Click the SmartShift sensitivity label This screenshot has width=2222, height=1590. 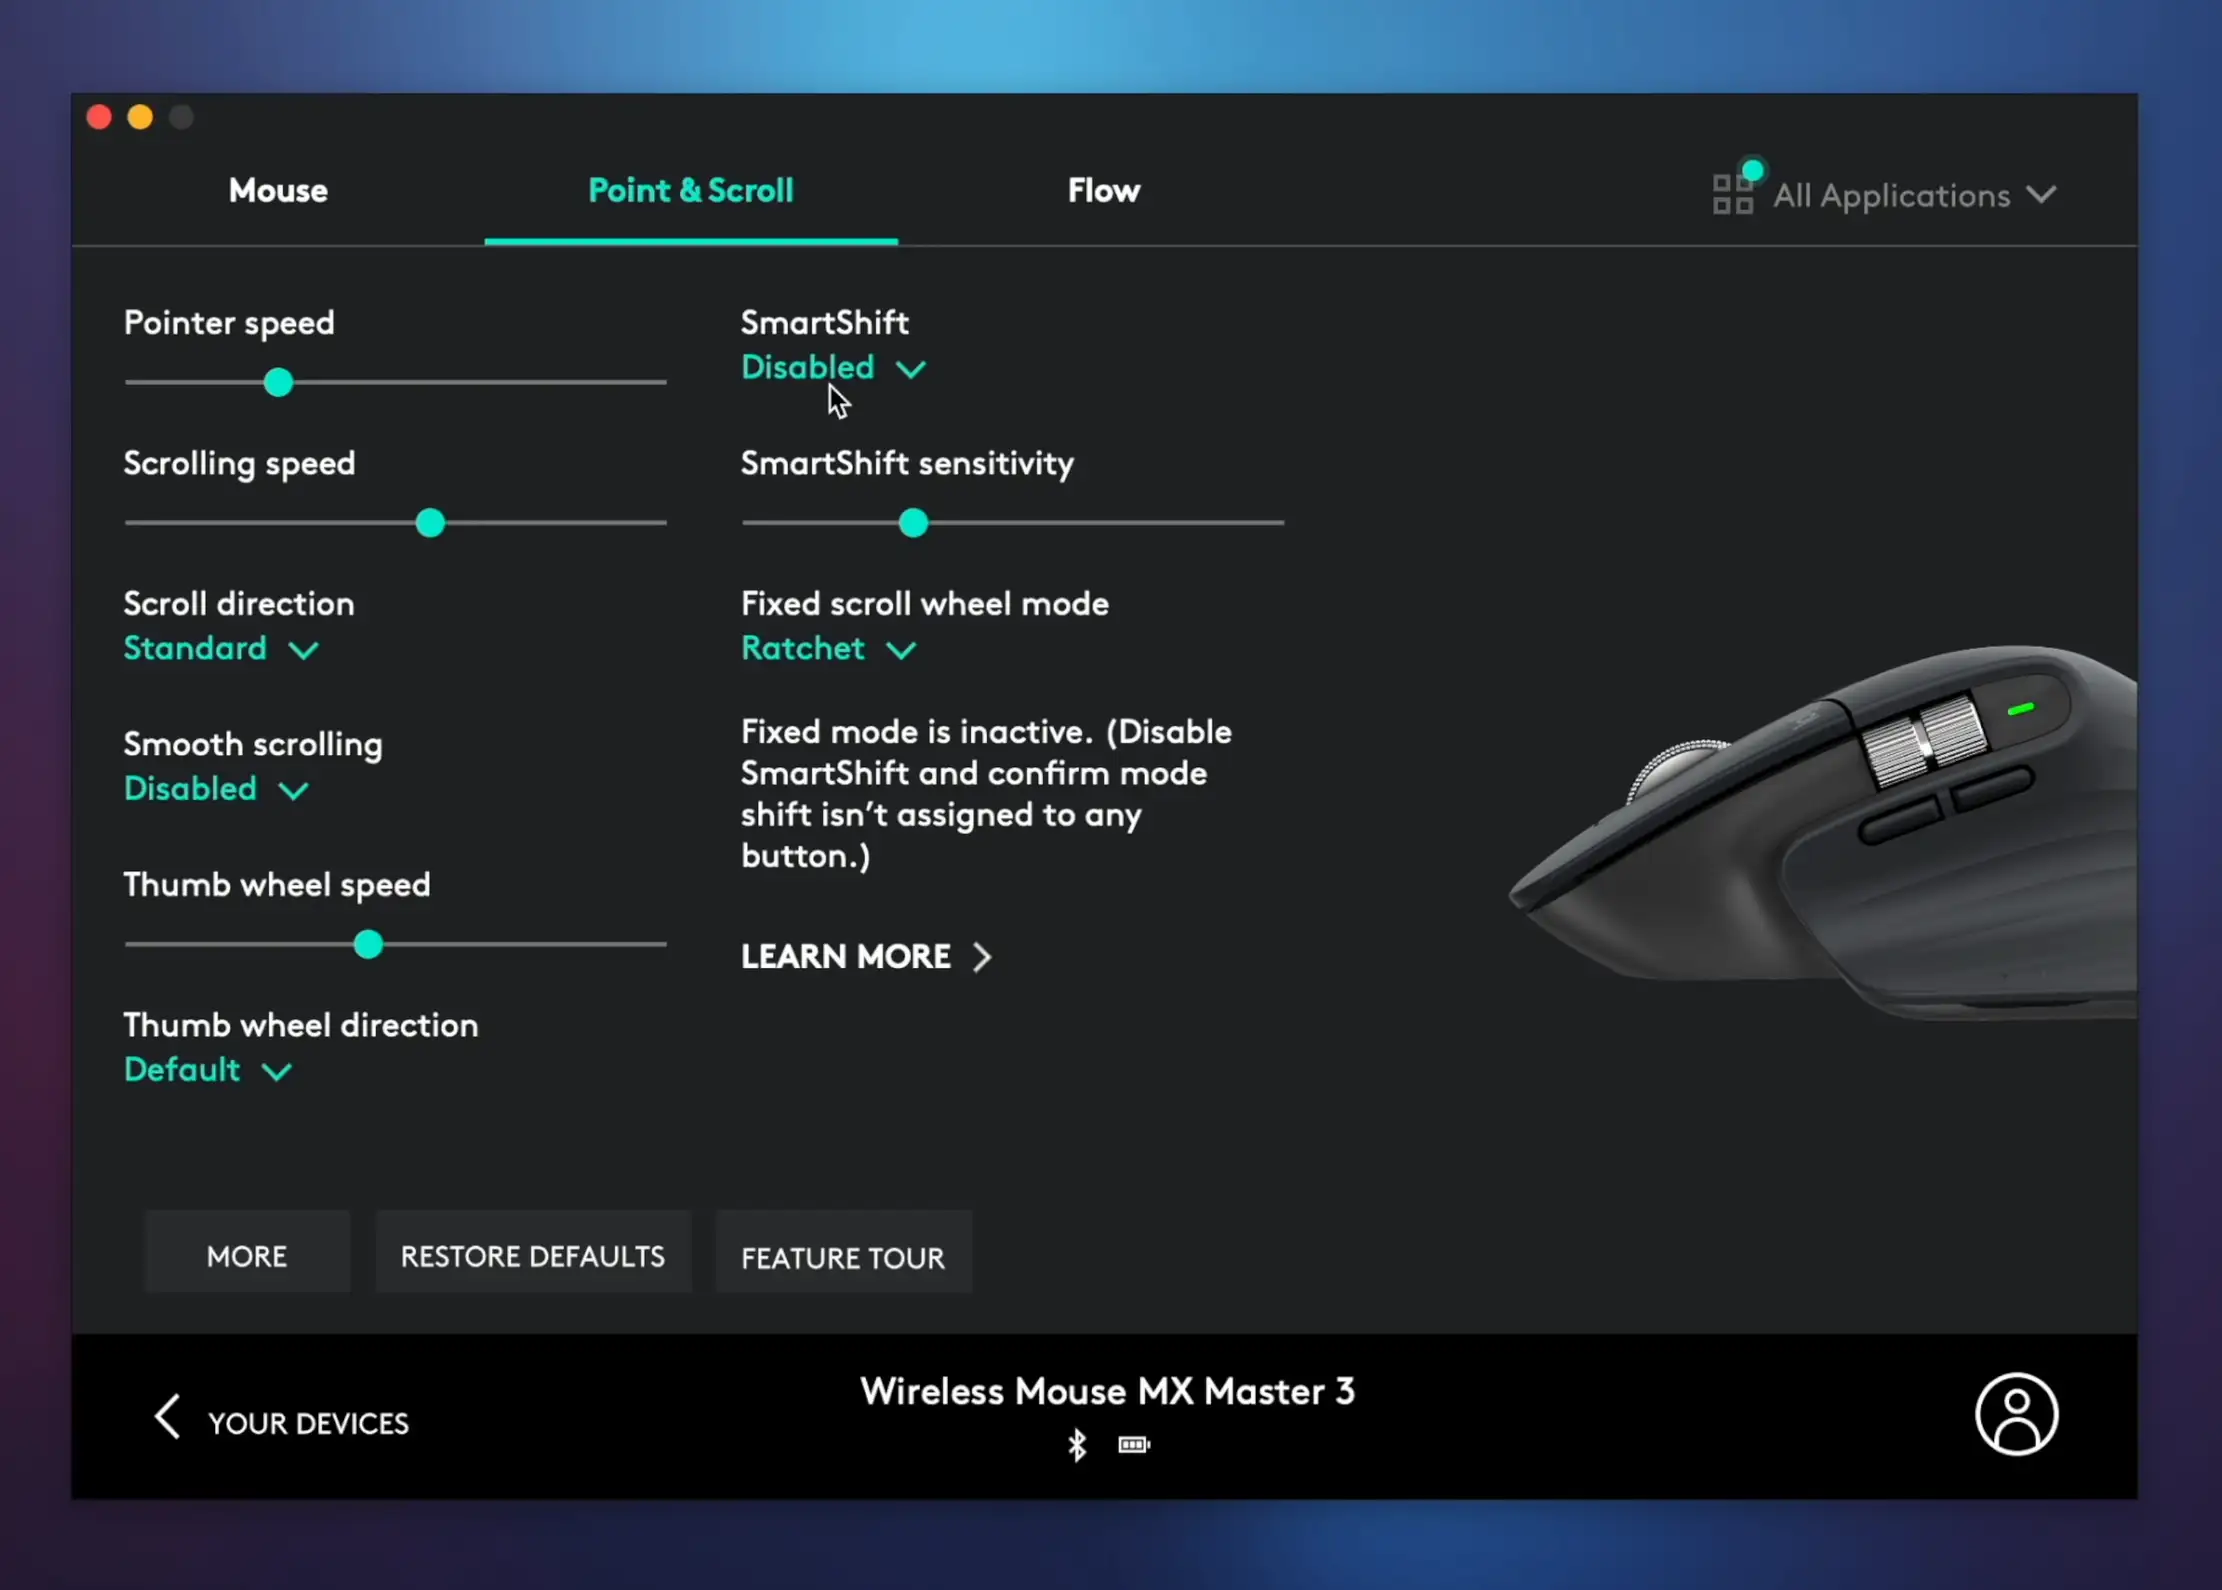click(x=907, y=463)
